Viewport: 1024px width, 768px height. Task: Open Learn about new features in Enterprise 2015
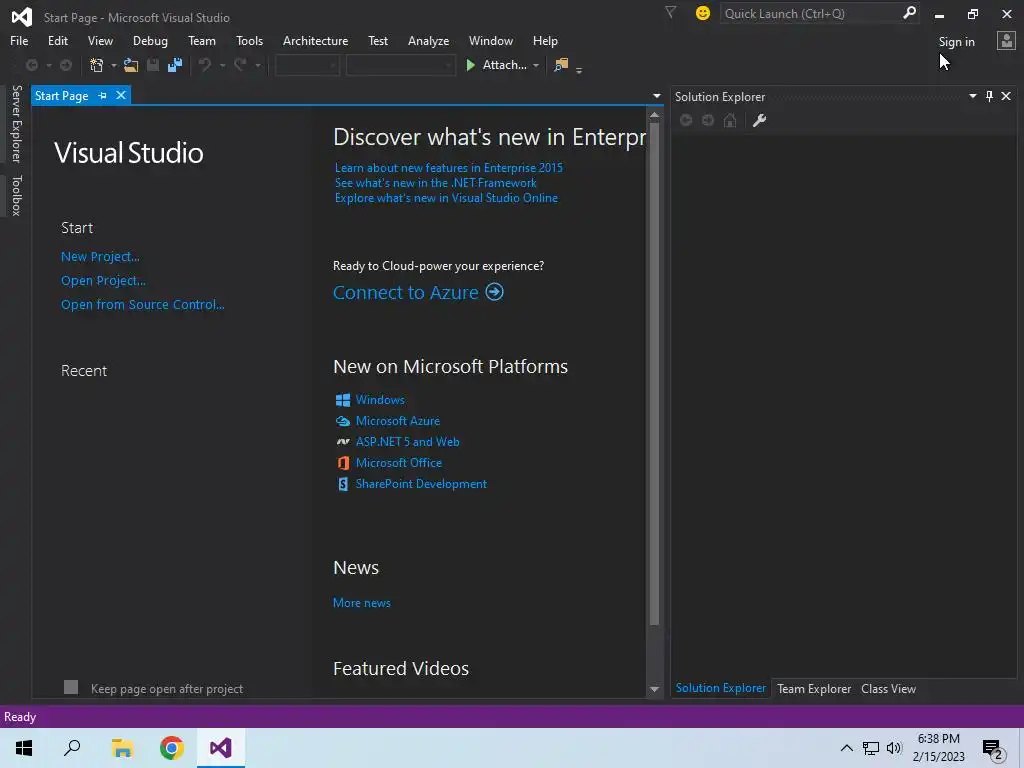pos(449,168)
